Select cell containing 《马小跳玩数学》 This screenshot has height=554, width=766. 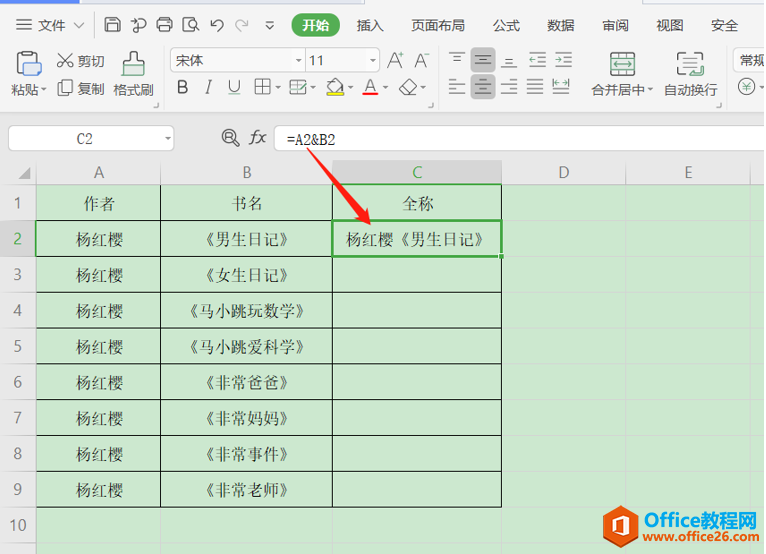246,311
